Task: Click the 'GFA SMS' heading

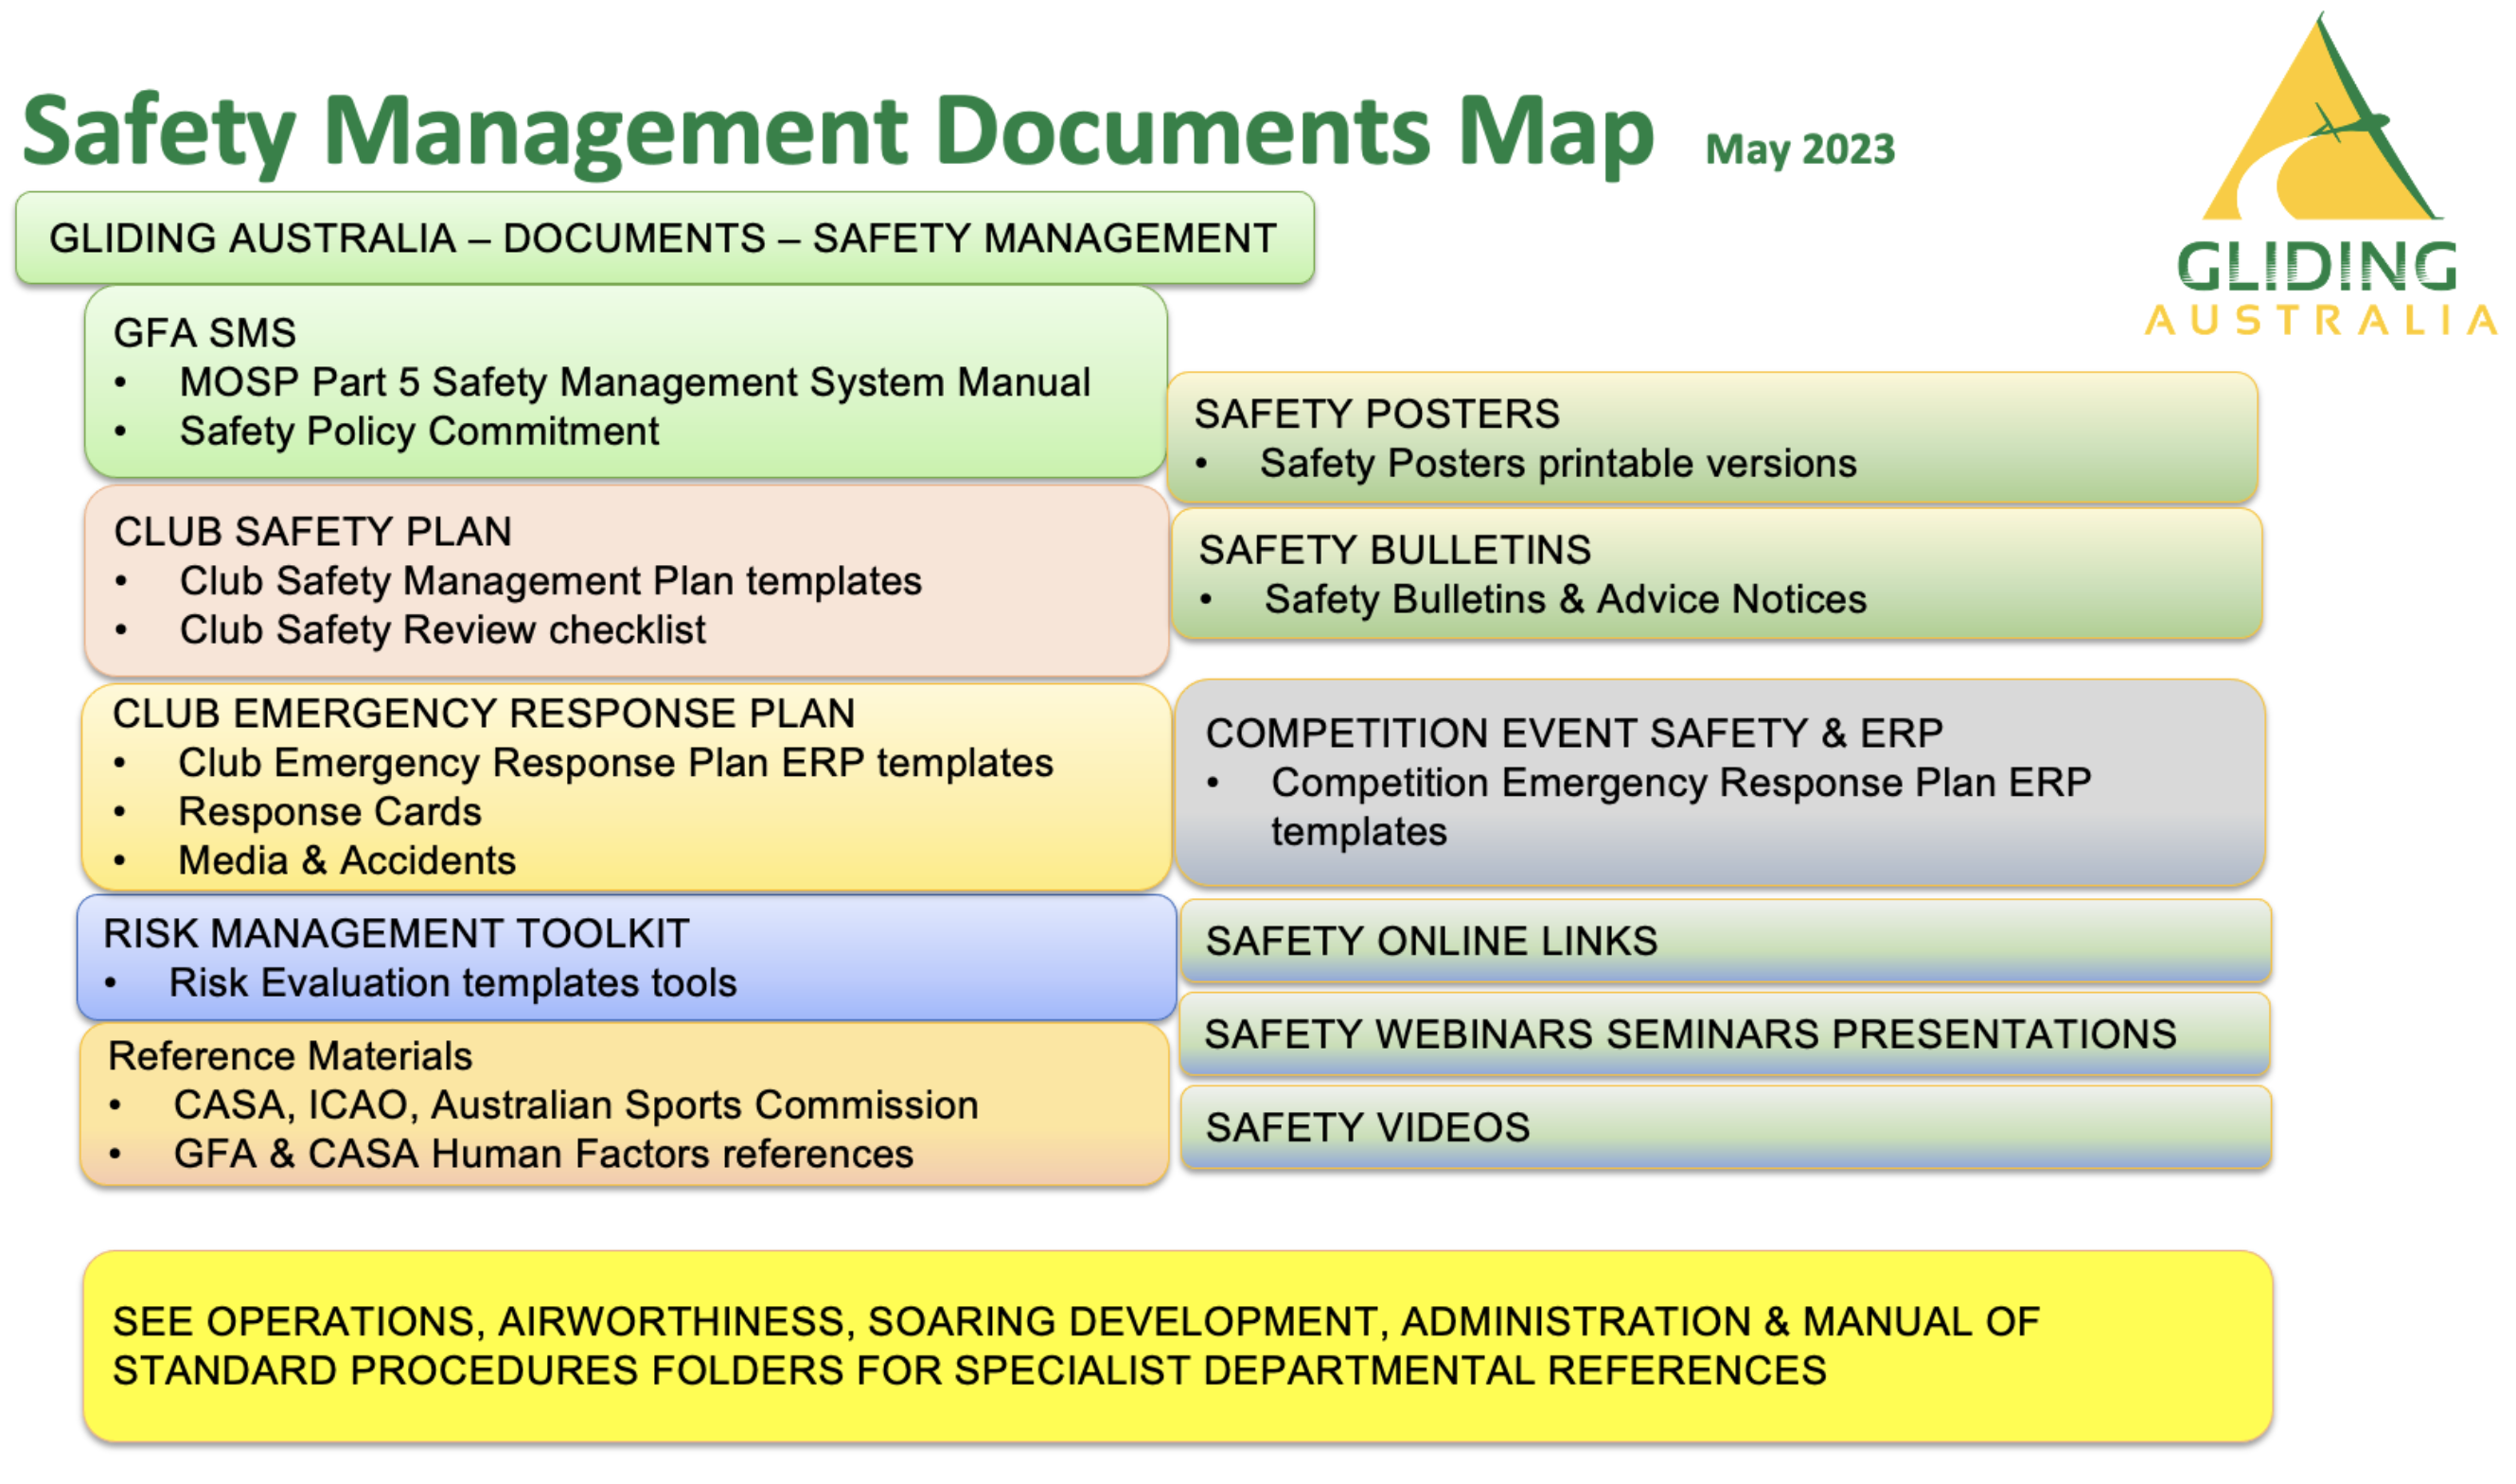Action: [205, 333]
